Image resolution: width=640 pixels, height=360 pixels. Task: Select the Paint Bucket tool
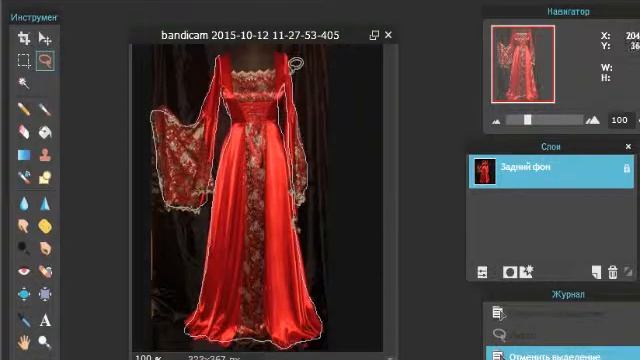(45, 131)
